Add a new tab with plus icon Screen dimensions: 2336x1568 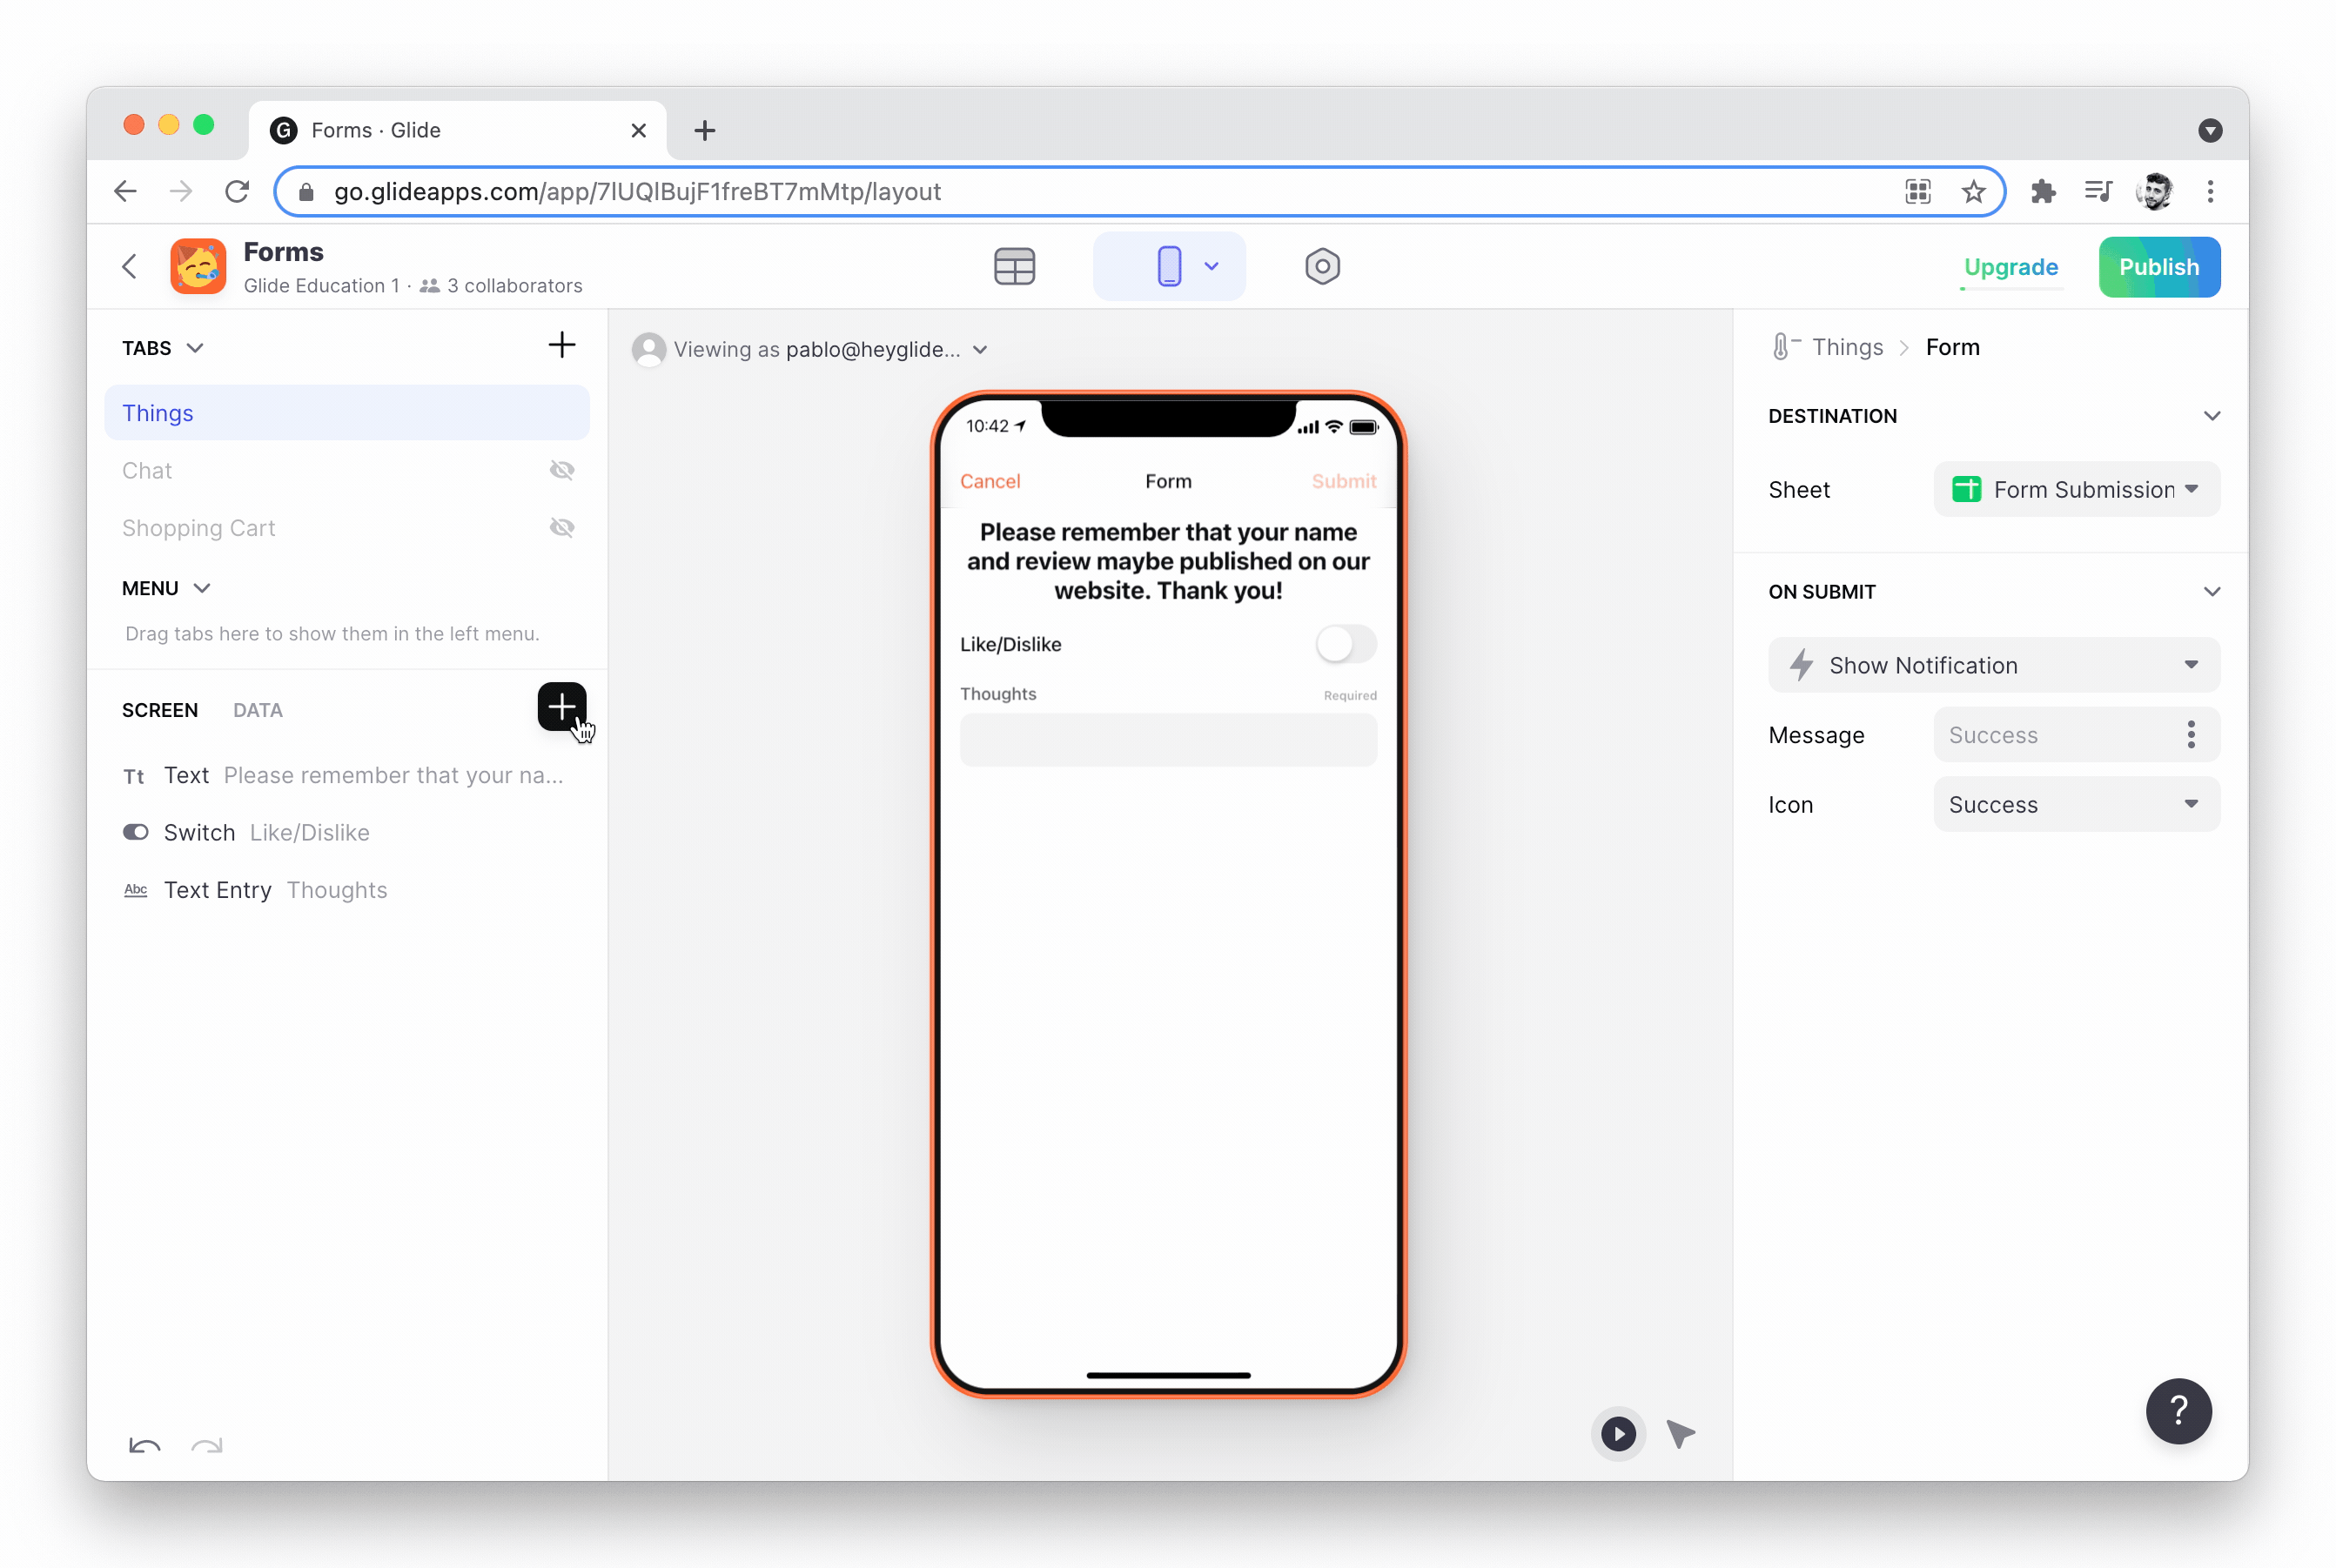(561, 346)
